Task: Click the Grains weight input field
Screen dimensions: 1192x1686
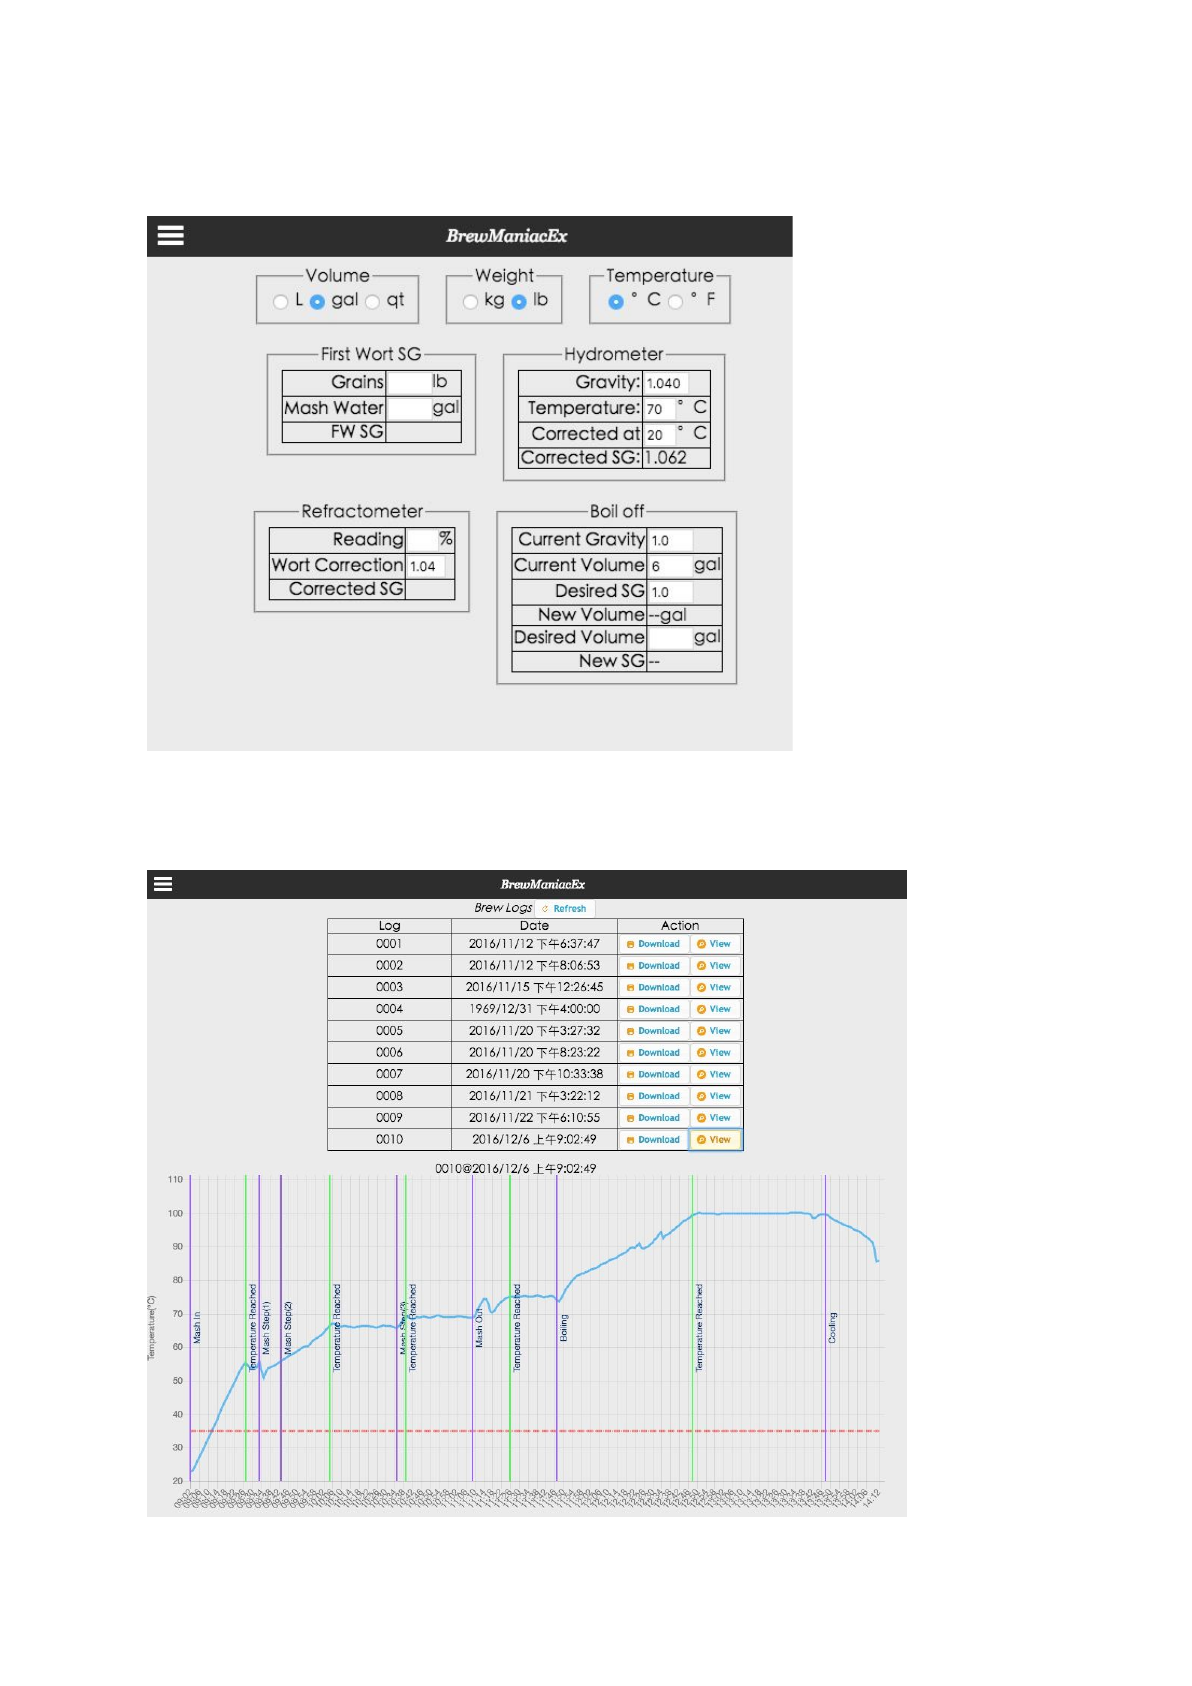Action: click(408, 382)
